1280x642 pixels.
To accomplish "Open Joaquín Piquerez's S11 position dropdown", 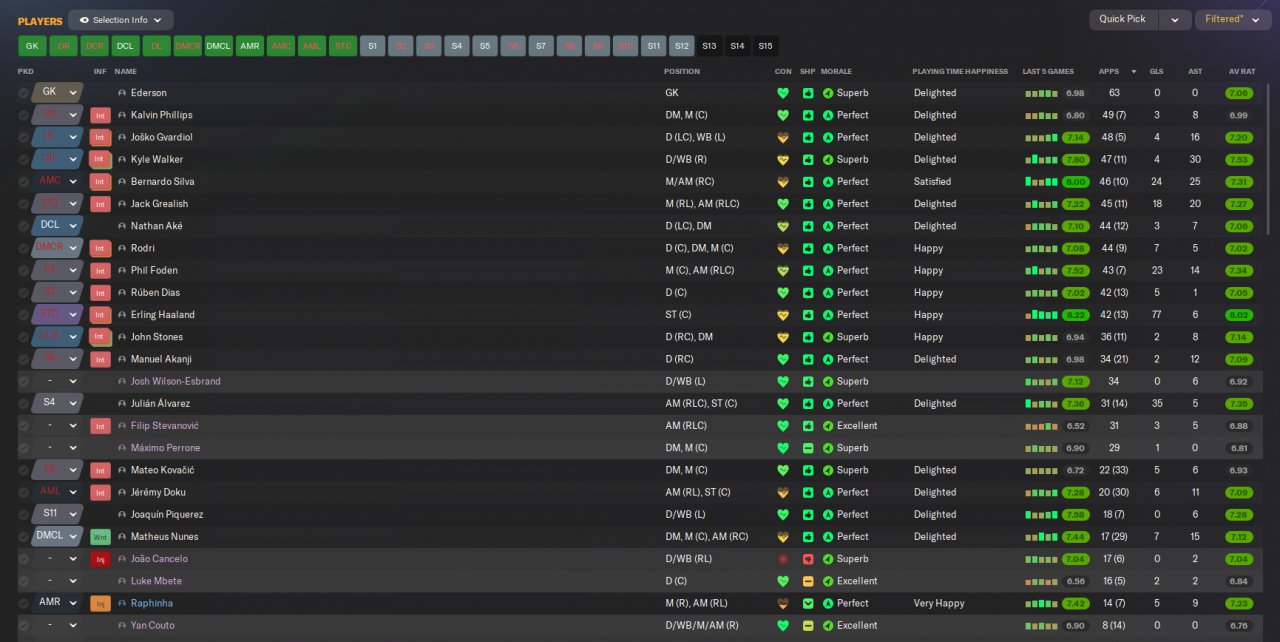I will point(59,514).
